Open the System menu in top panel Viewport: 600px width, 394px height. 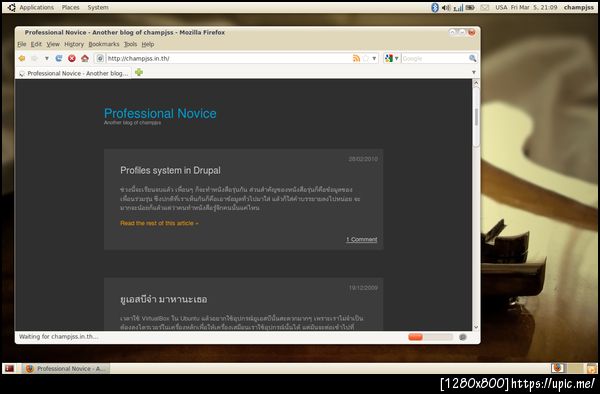[98, 7]
